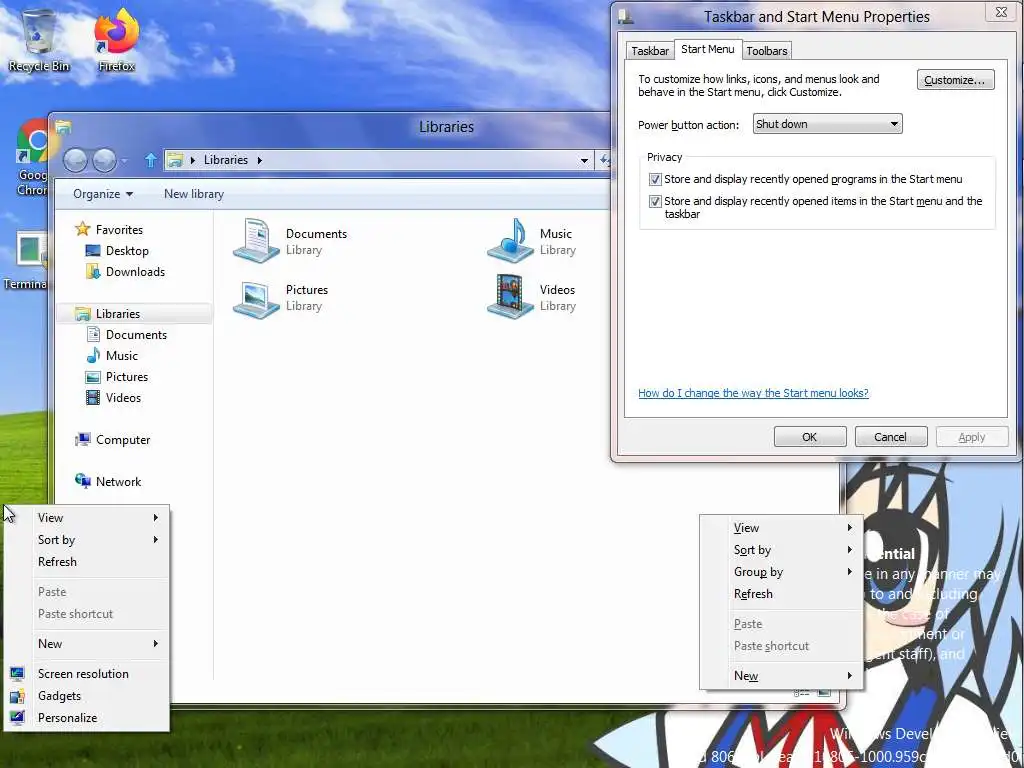
Task: Click New library toolbar button
Action: click(x=194, y=194)
